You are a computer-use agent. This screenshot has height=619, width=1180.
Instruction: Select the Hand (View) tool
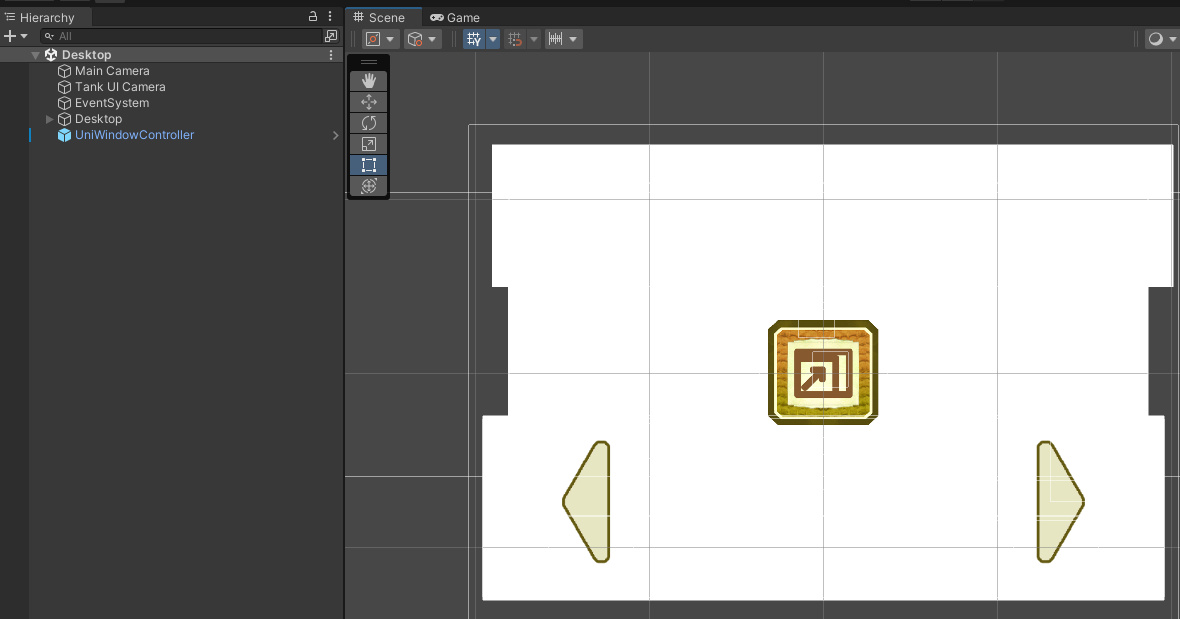tap(368, 81)
